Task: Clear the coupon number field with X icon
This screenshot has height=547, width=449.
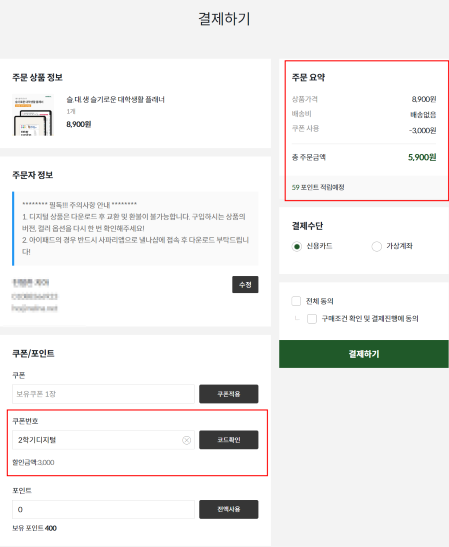Action: (x=187, y=440)
